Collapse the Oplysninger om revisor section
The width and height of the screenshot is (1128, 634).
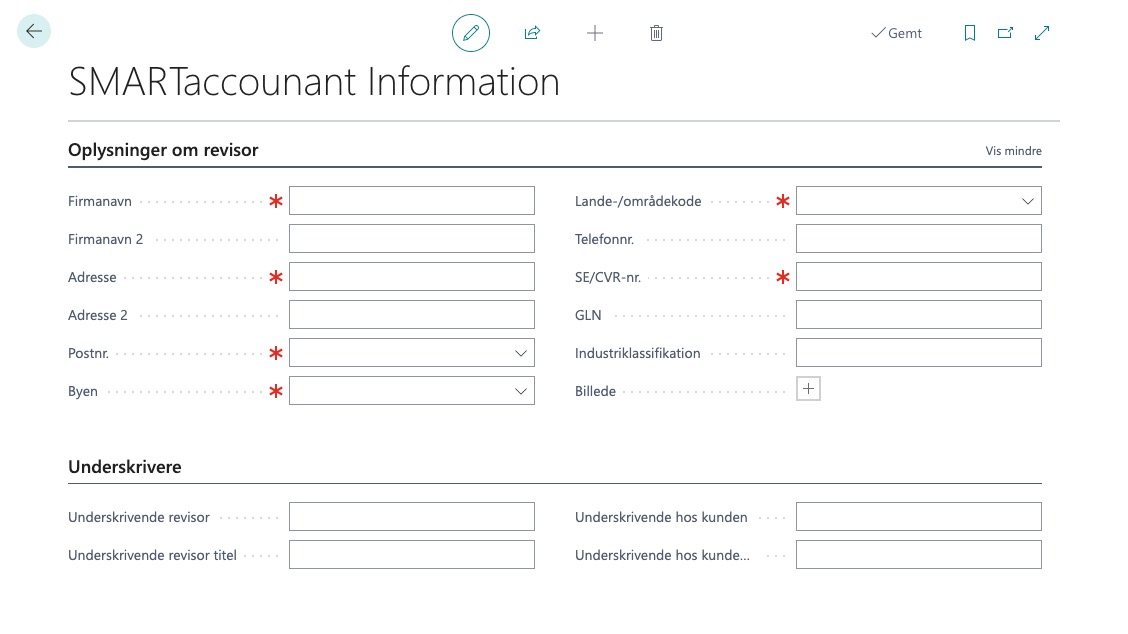[x=163, y=151]
